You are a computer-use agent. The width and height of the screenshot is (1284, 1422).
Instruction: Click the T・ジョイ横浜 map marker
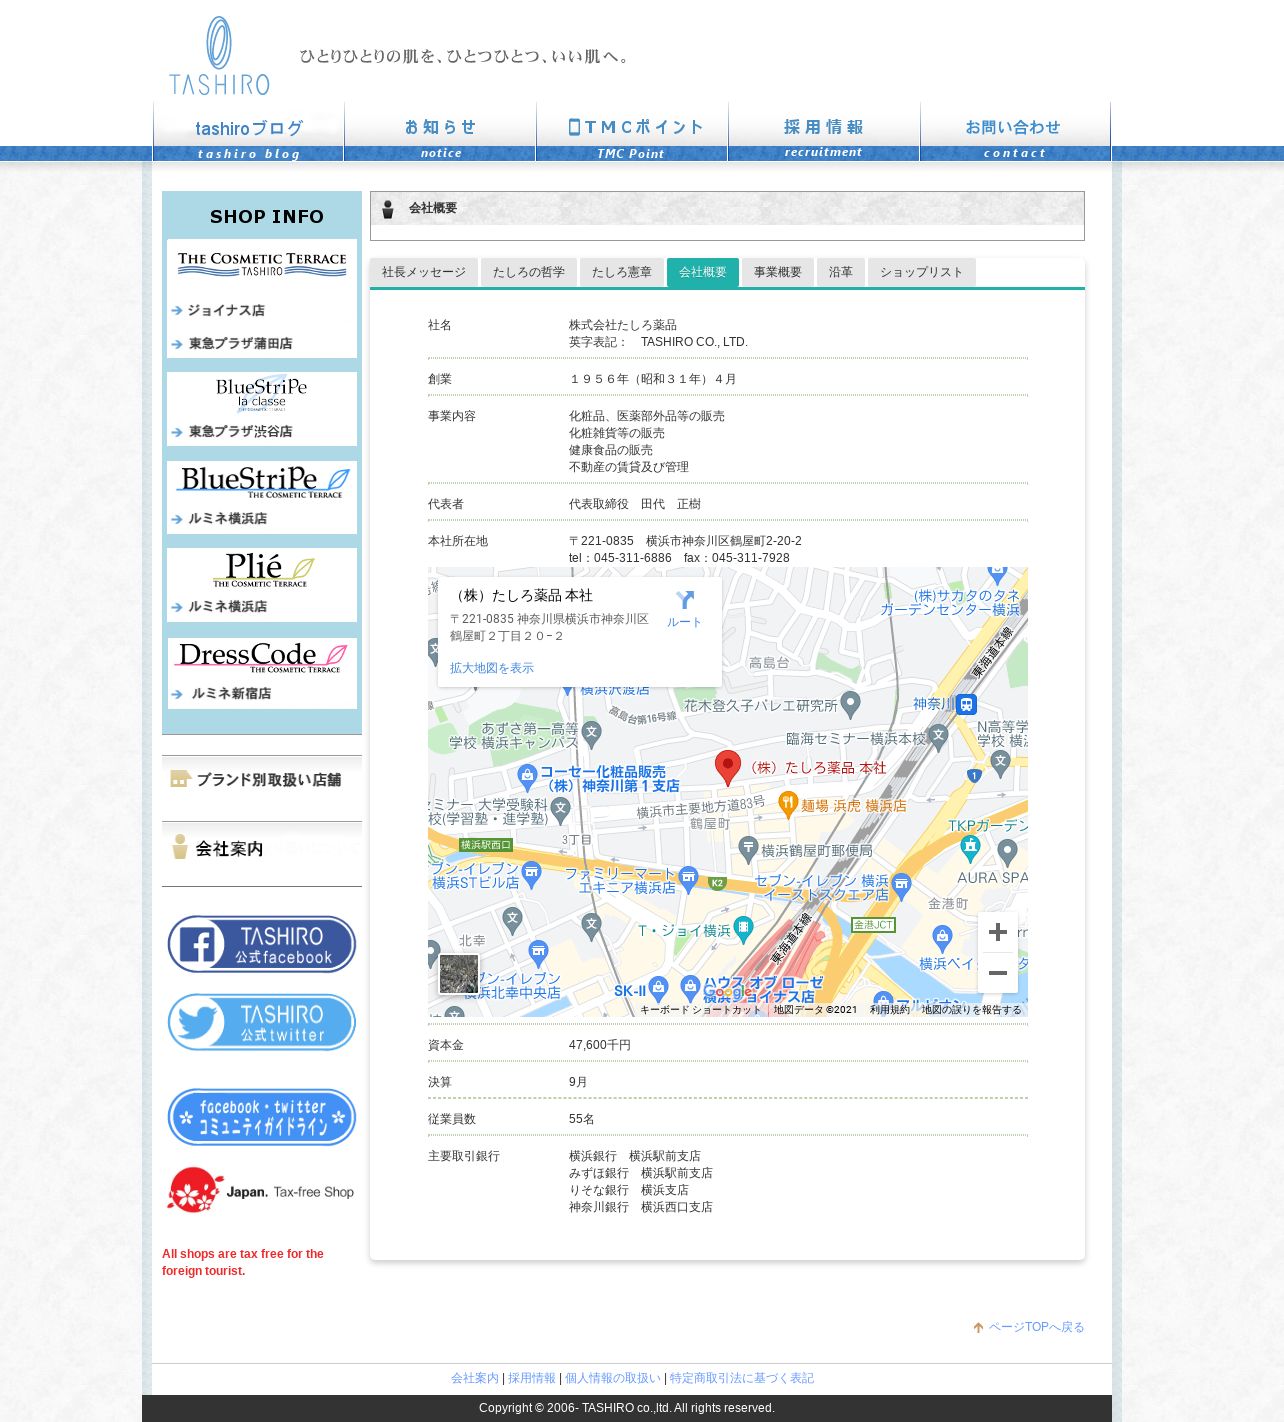pos(744,929)
